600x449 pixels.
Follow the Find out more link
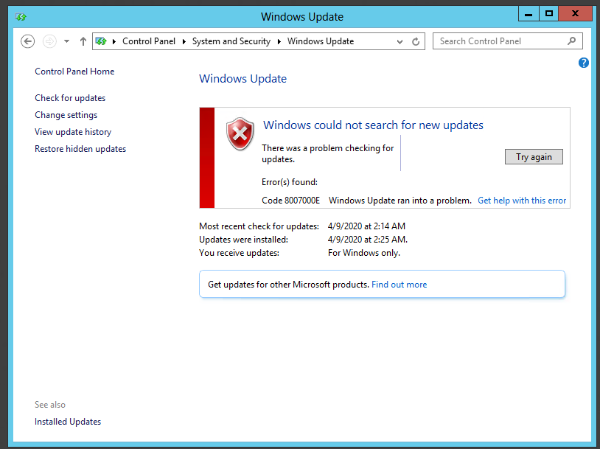click(x=399, y=285)
